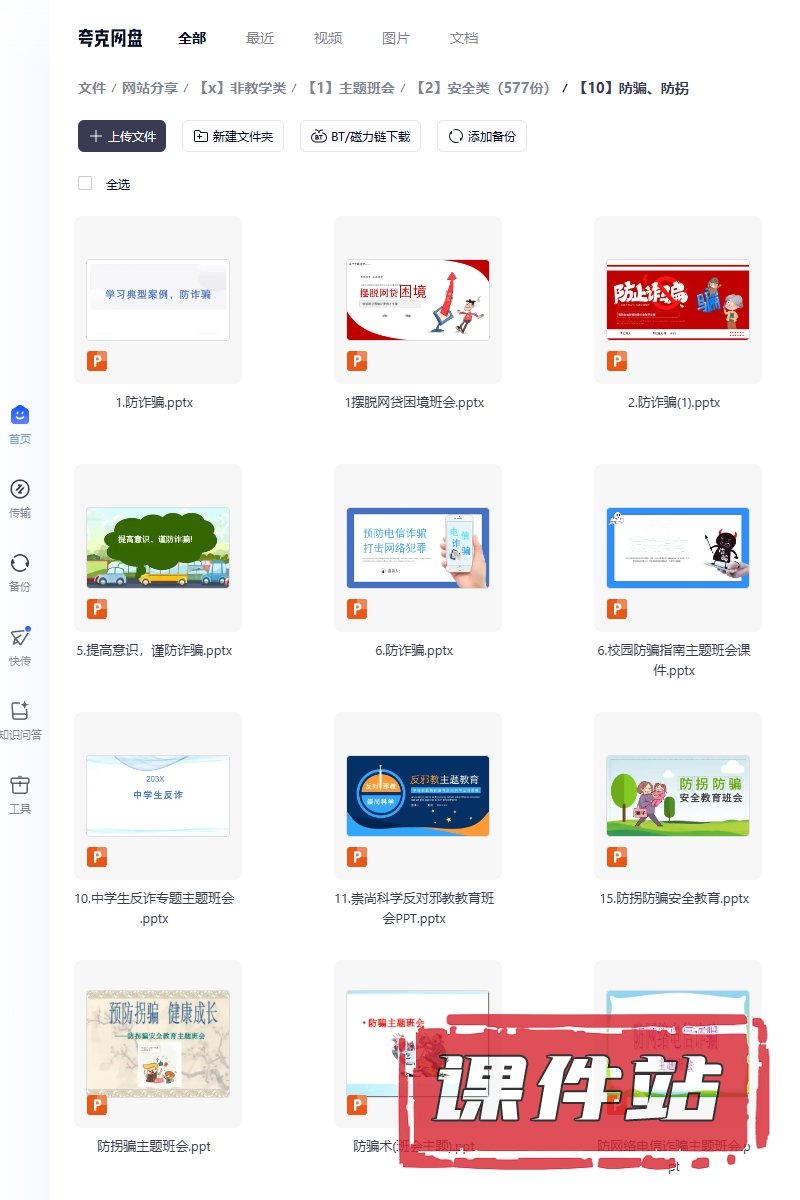Screen dimensions: 800x1200
Task: Open the 工具 tools sidebar icon
Action: 20,786
